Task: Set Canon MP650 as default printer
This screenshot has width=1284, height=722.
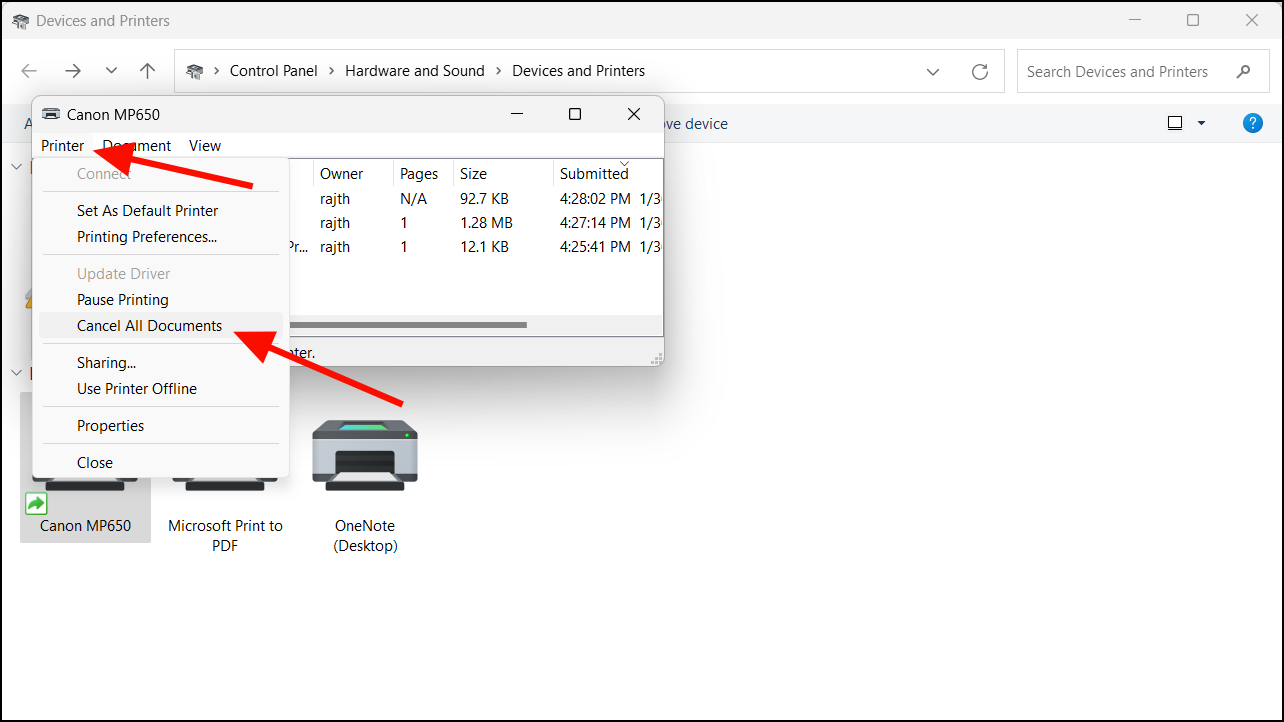Action: point(147,210)
